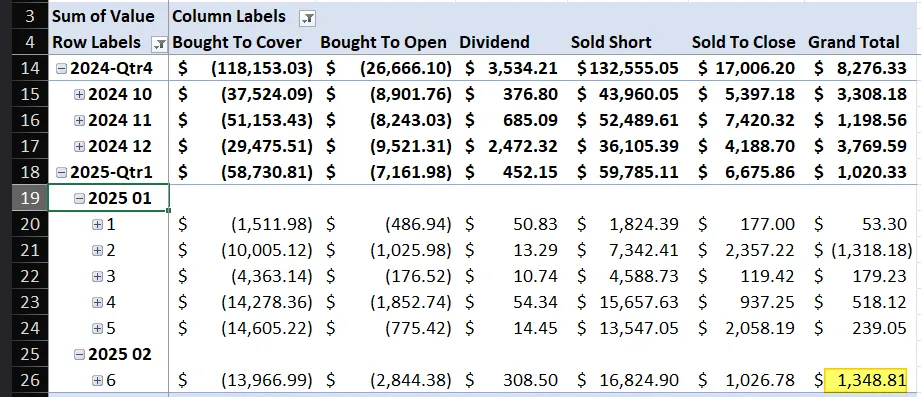Expand week 6 row

coord(98,381)
